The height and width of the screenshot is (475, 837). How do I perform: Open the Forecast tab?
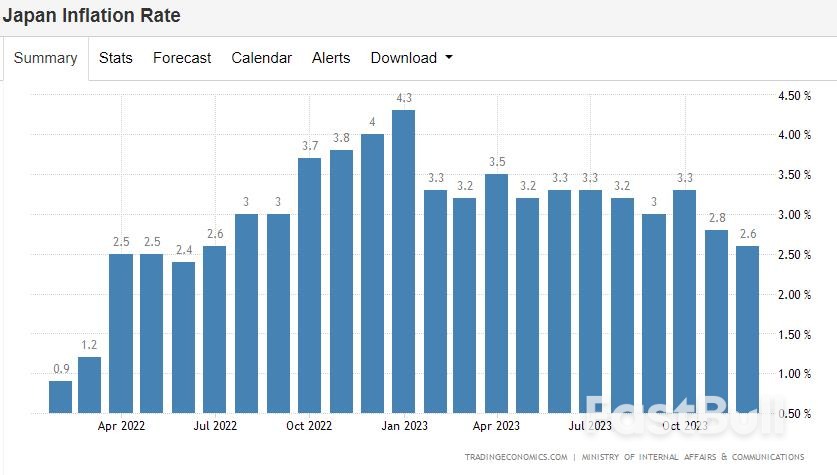point(182,58)
